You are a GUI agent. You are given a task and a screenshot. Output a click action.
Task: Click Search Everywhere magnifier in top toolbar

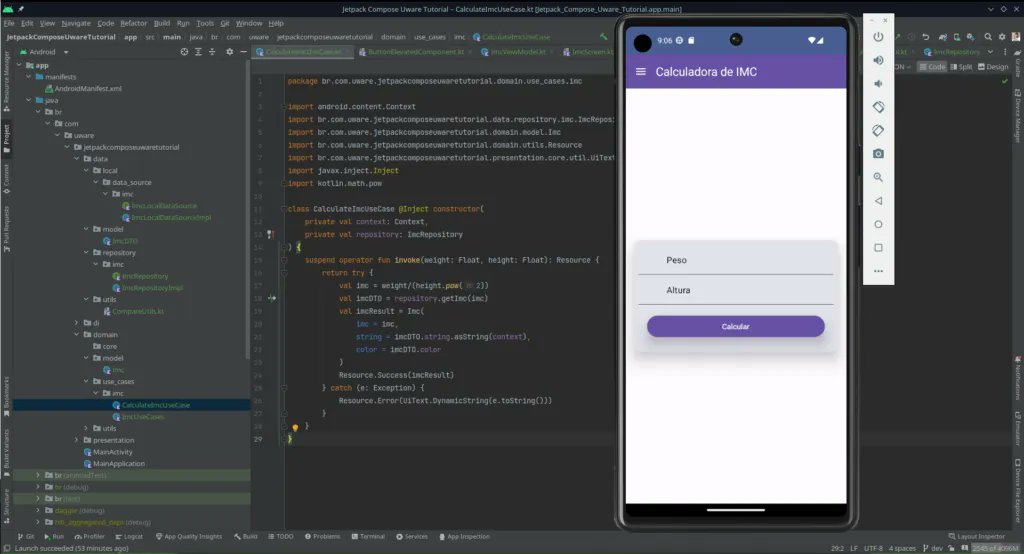click(987, 37)
